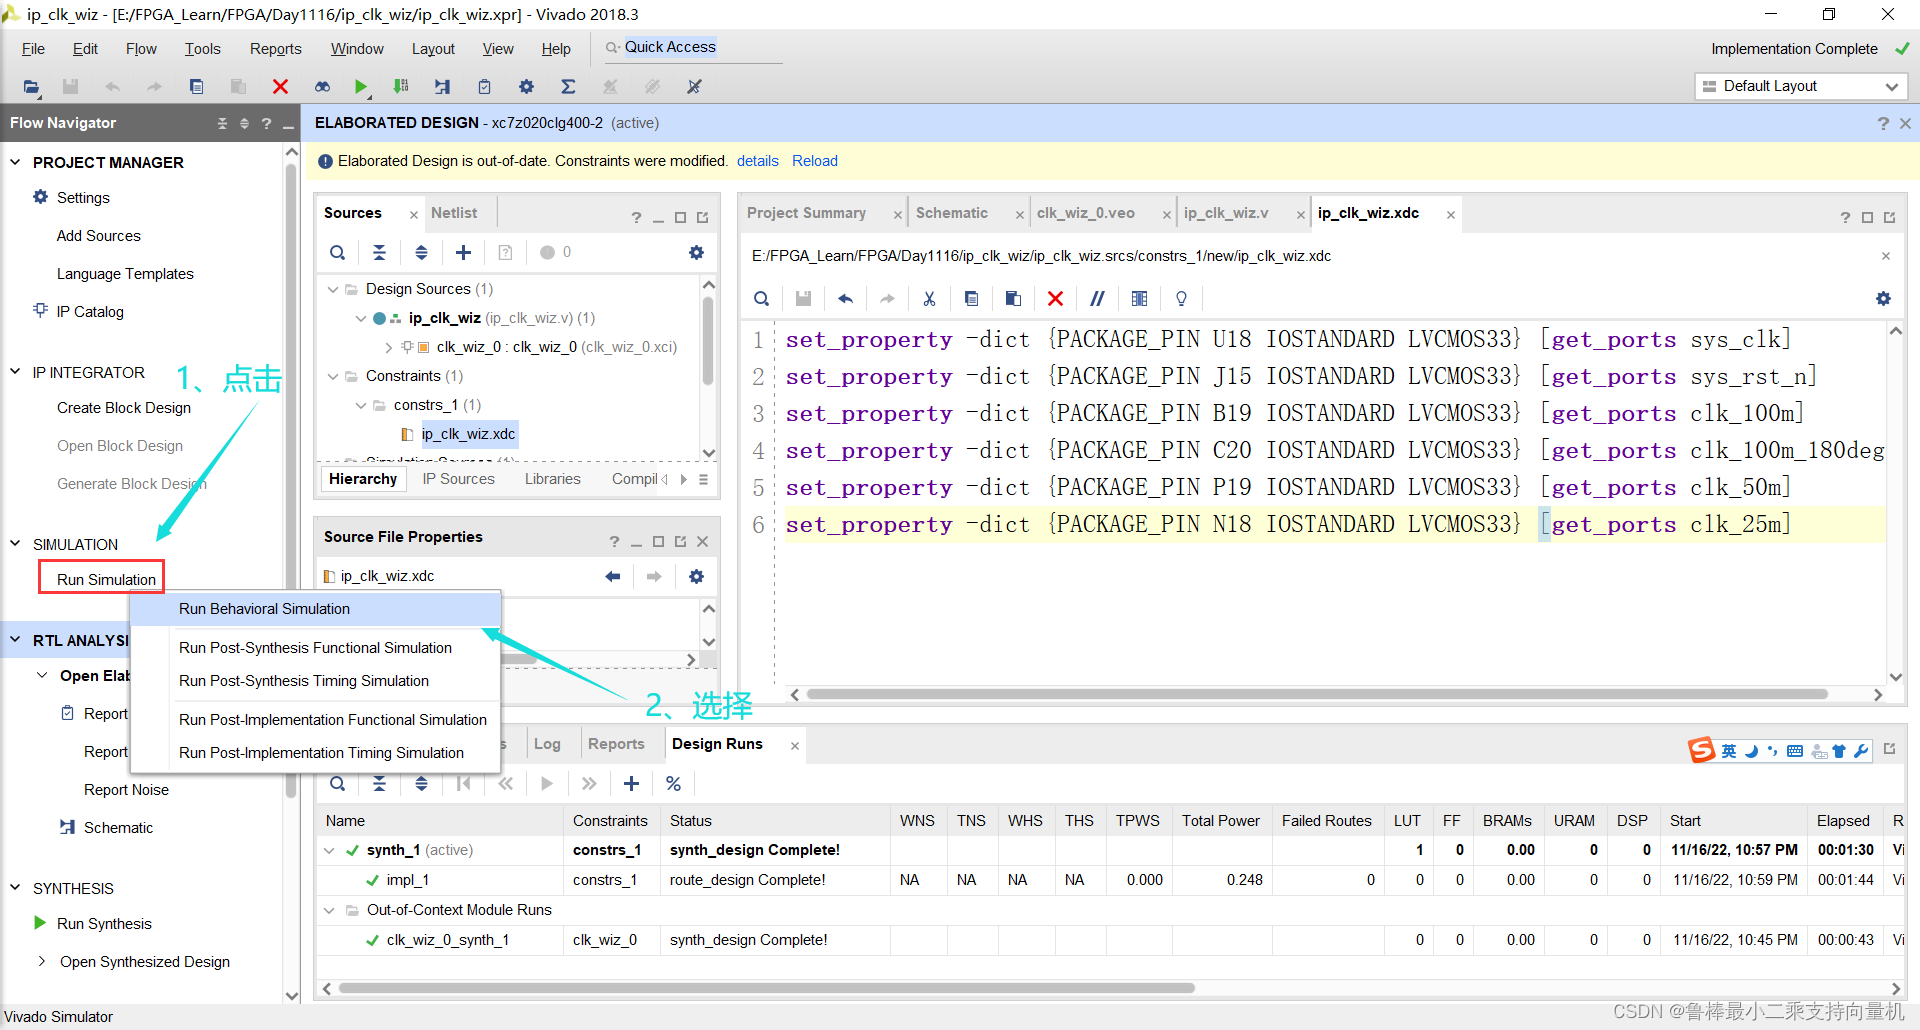Switch to IP Sources tab
The height and width of the screenshot is (1030, 1920).
[458, 479]
